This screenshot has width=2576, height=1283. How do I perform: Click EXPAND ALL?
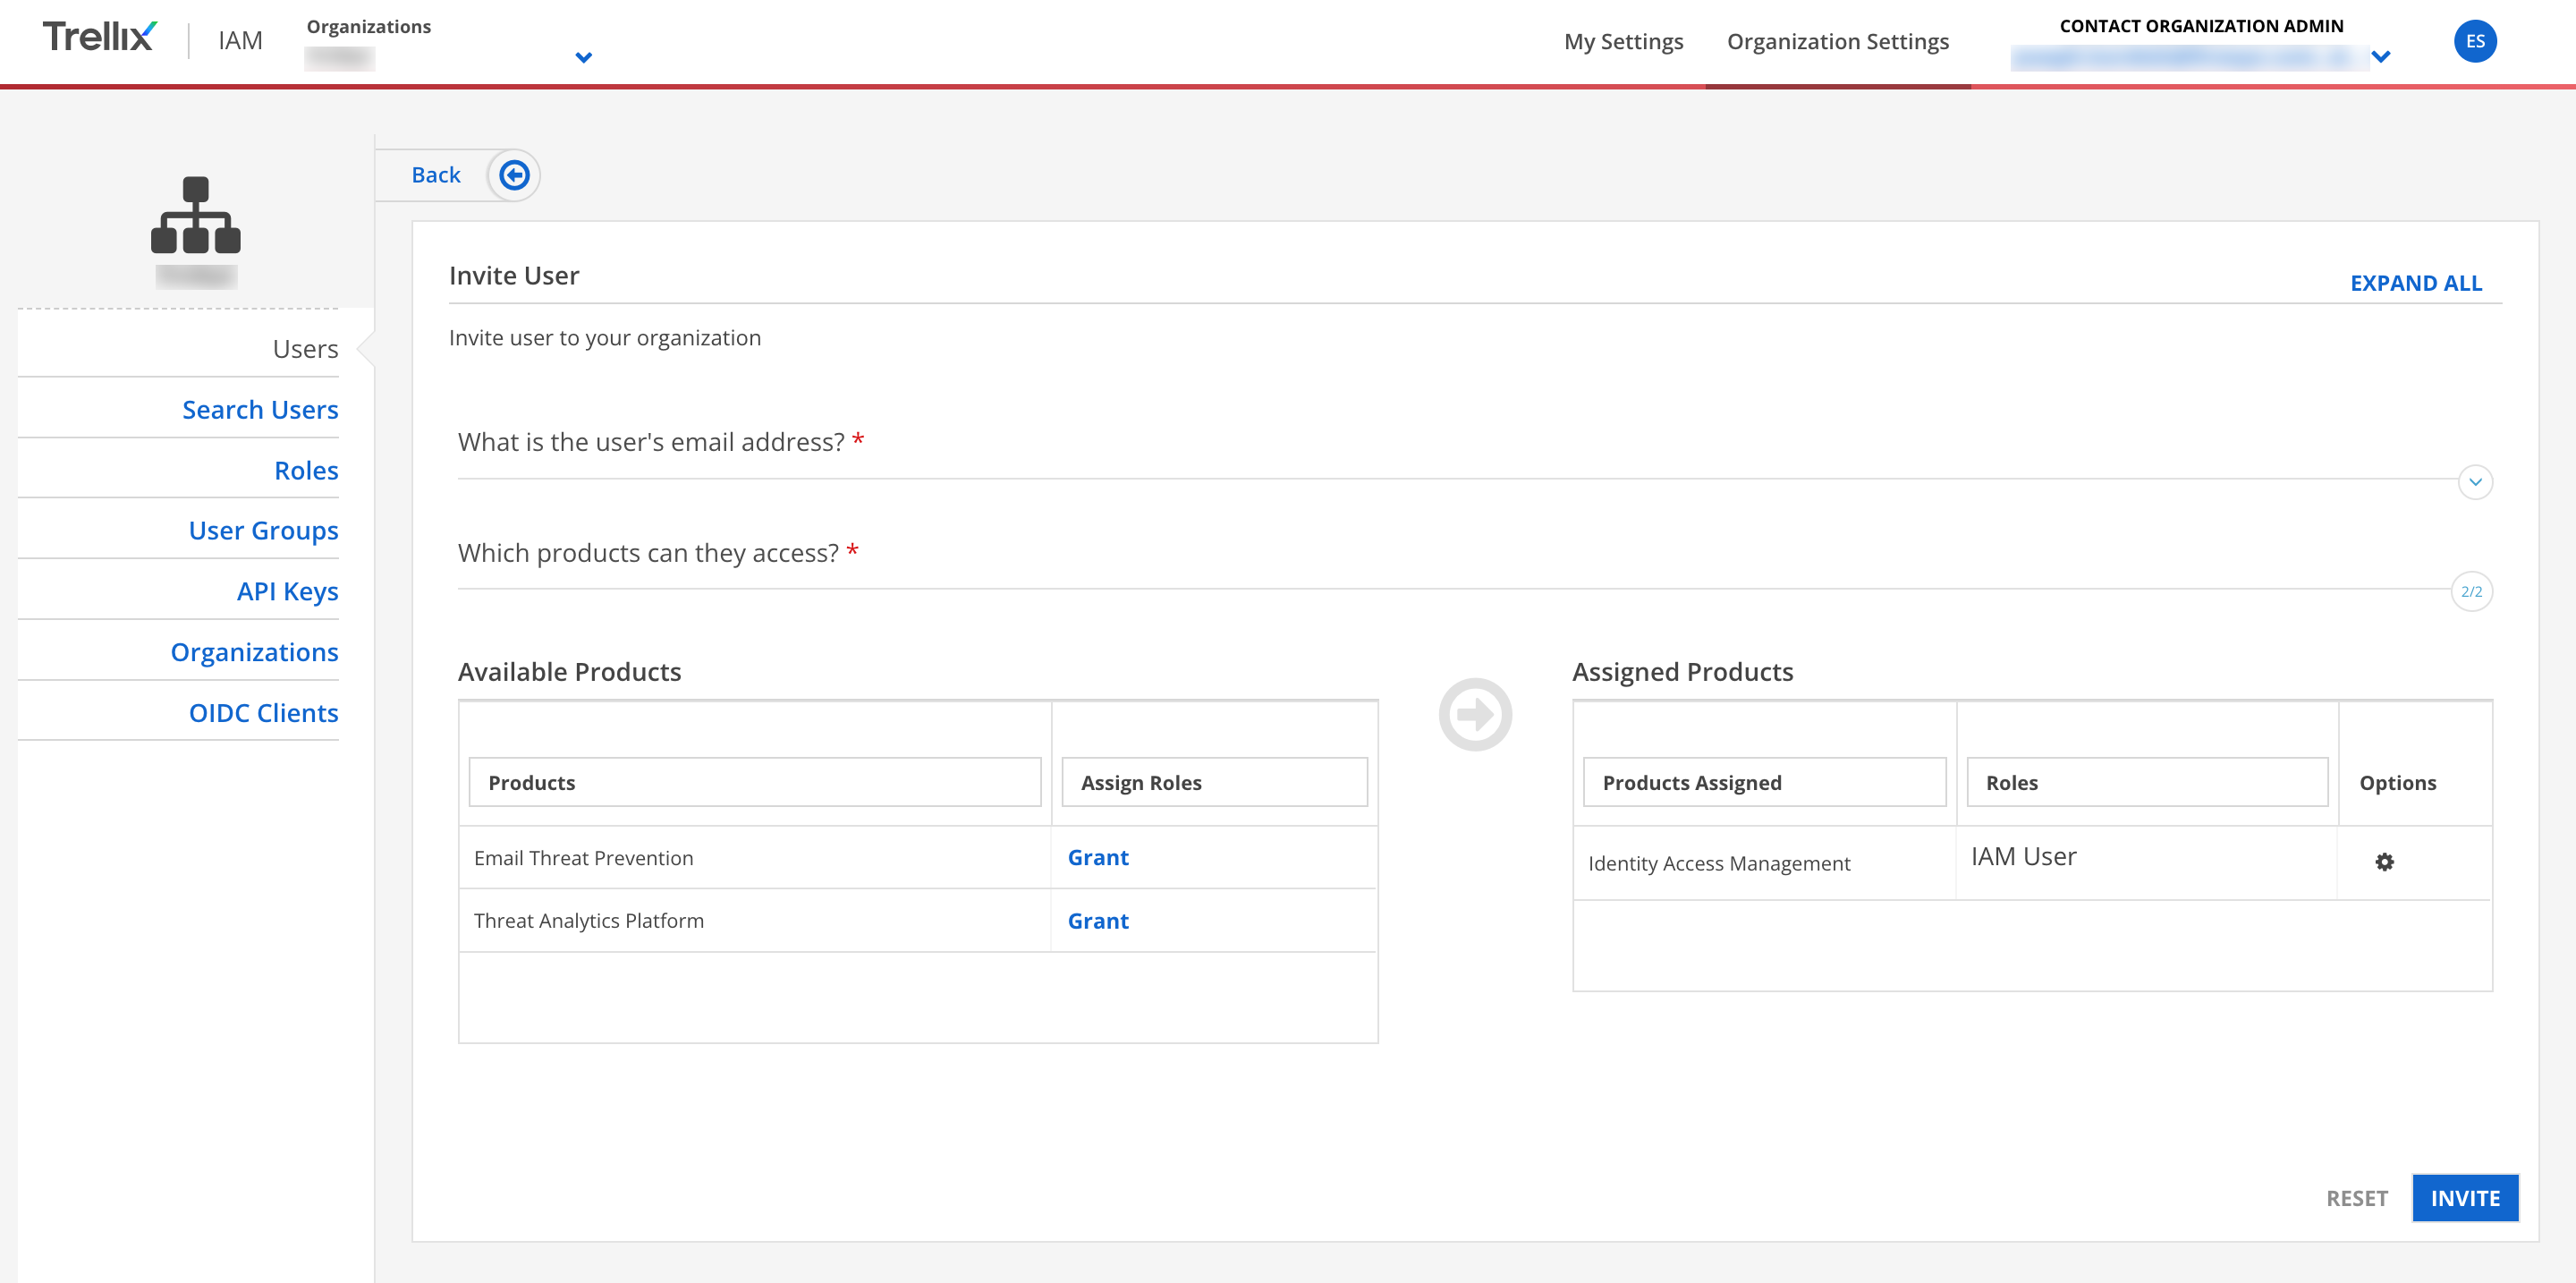pyautogui.click(x=2416, y=283)
